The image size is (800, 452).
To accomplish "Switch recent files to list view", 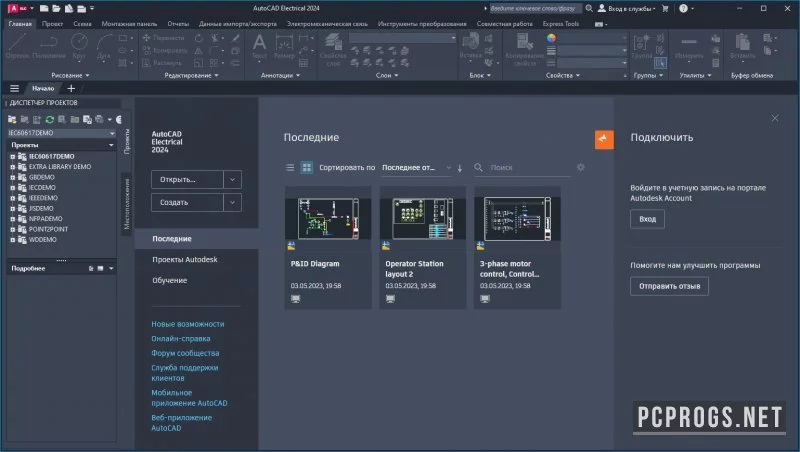I will [290, 167].
